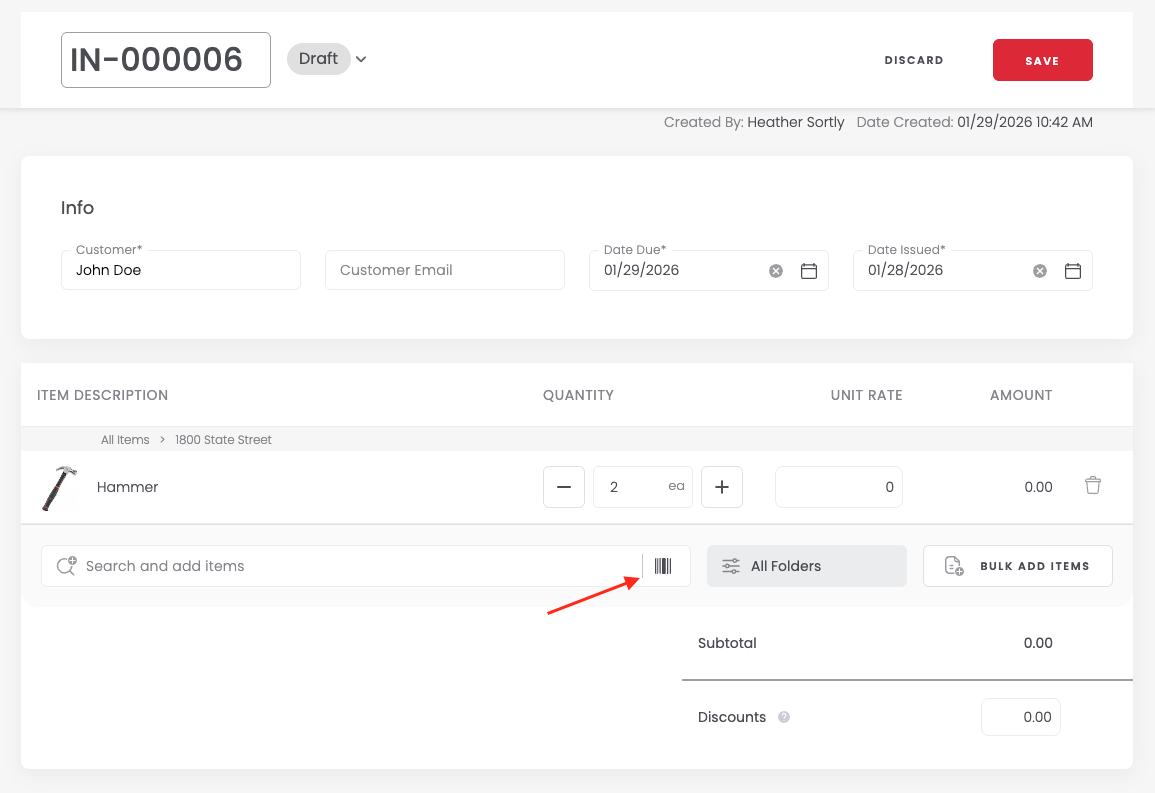
Task: Expand the Draft status dropdown
Action: click(361, 59)
